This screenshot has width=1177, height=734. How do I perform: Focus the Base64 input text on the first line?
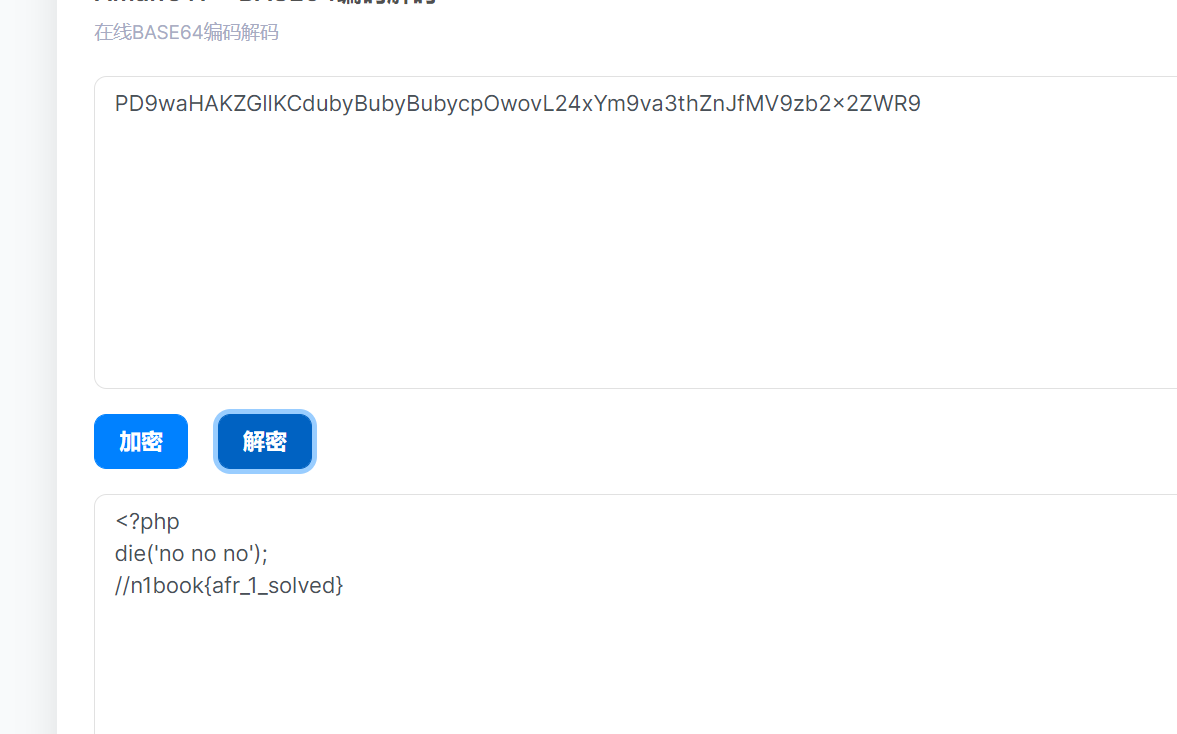click(517, 104)
